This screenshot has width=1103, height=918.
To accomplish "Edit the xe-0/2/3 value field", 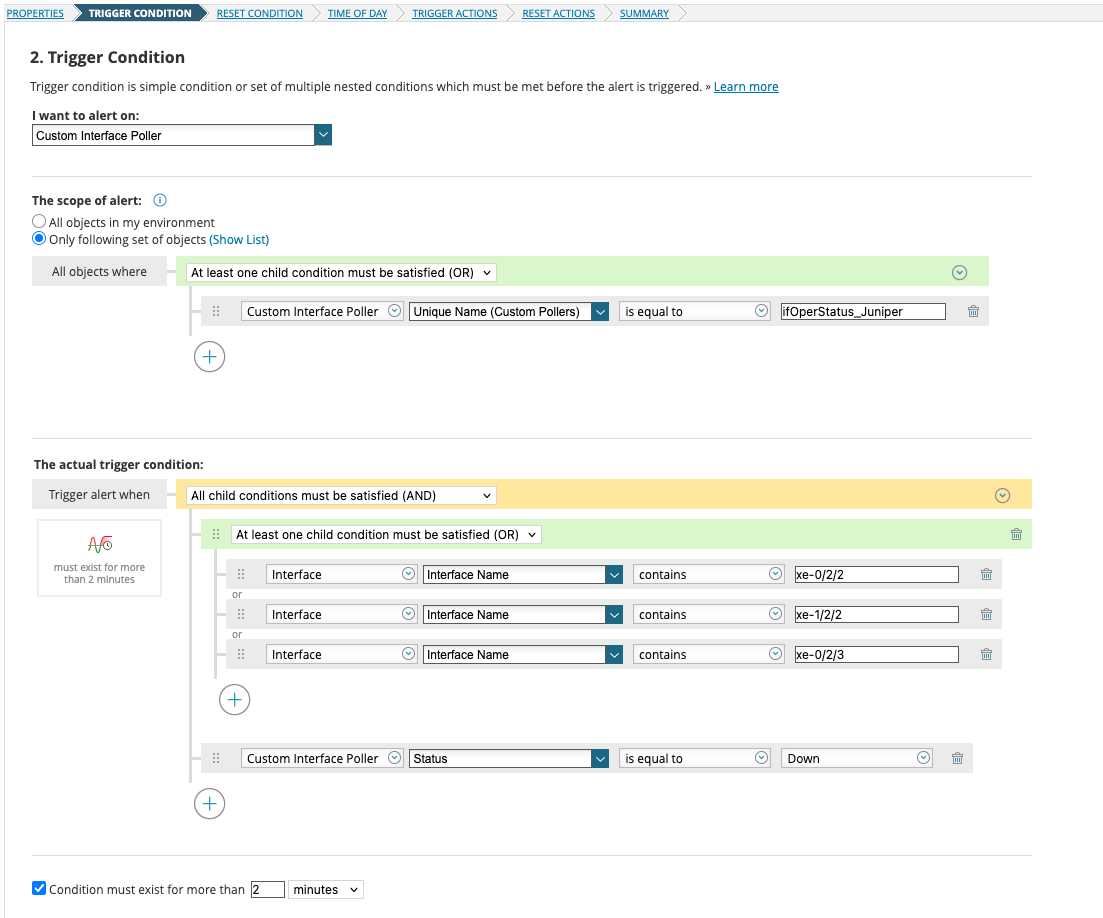I will click(x=876, y=655).
